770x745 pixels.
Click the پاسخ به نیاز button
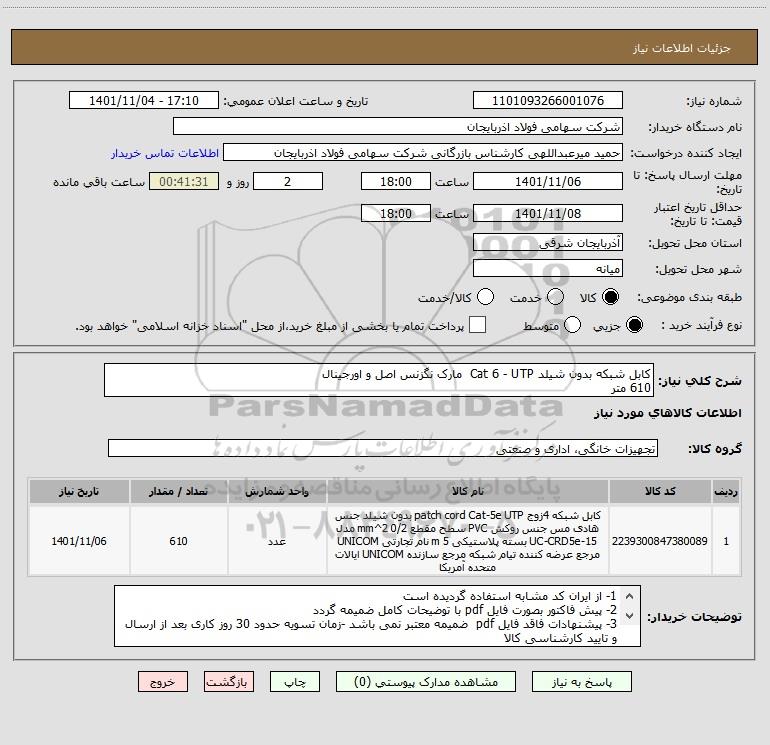581,682
